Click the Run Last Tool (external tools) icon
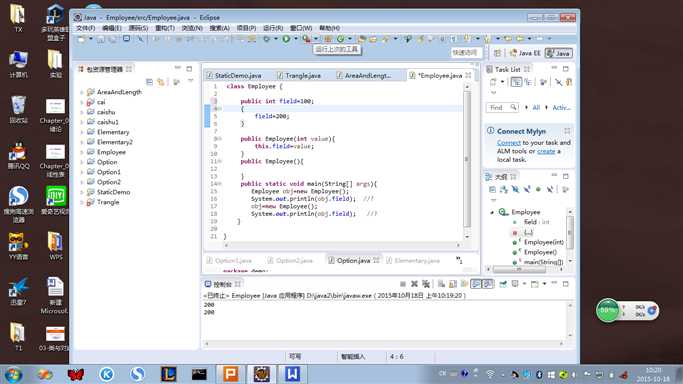Screen dimensions: 683x384 coord(307,39)
